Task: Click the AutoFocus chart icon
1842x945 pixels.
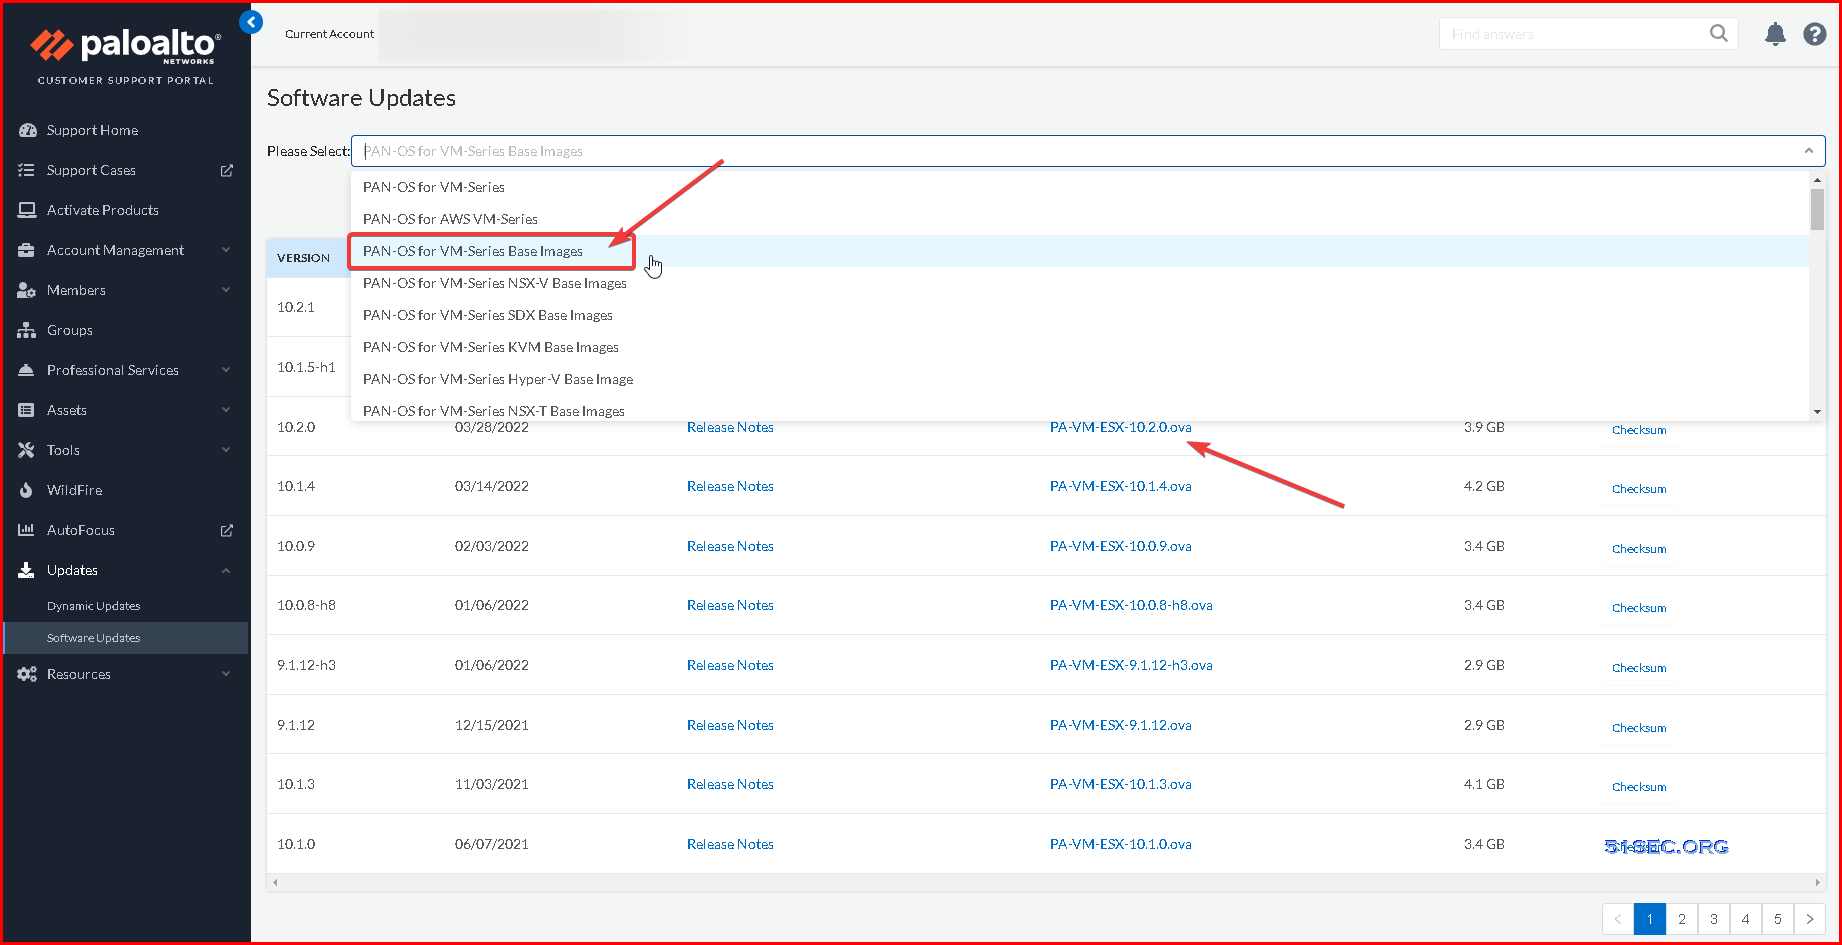Action: pos(27,530)
